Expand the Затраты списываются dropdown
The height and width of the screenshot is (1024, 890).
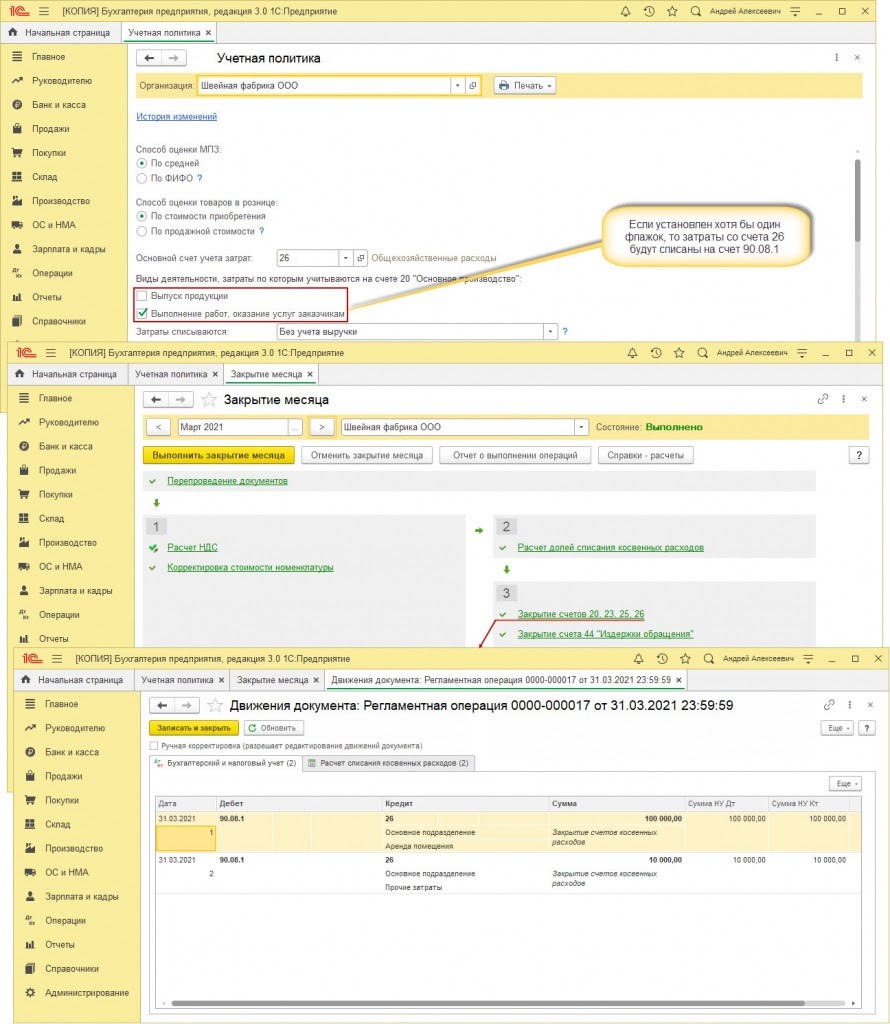549,331
